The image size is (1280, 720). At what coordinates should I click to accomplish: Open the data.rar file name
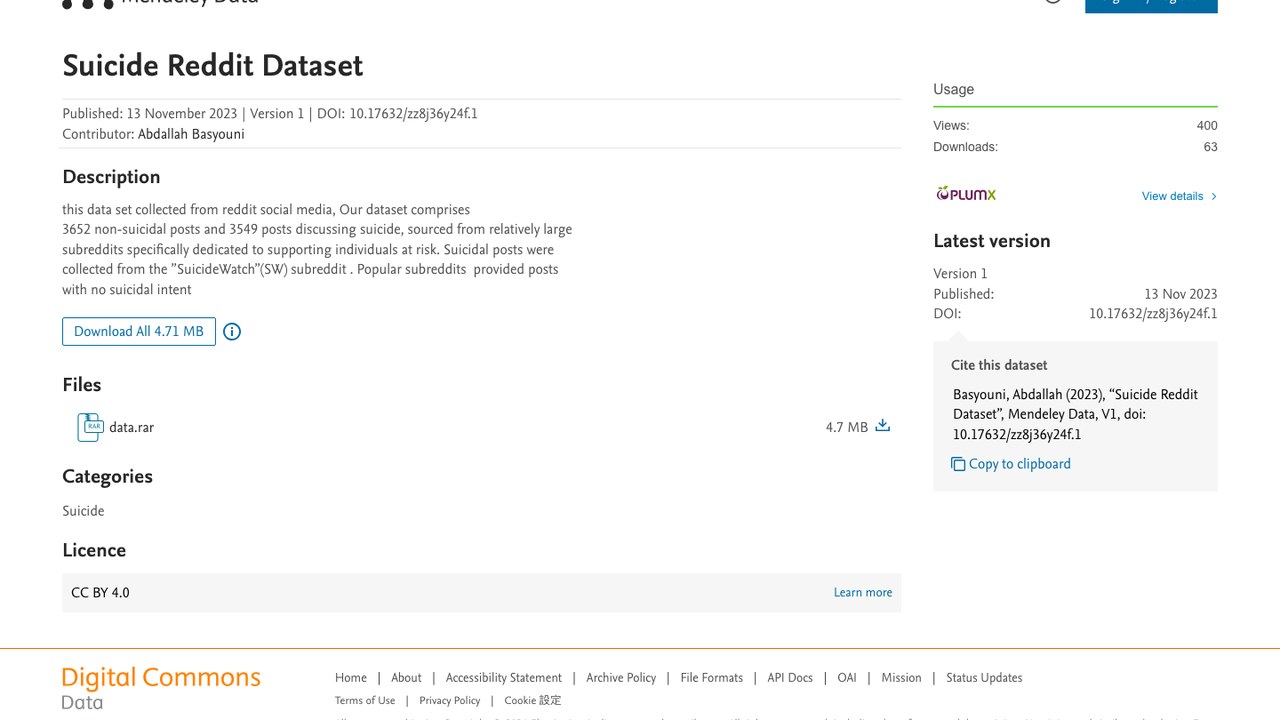(132, 427)
